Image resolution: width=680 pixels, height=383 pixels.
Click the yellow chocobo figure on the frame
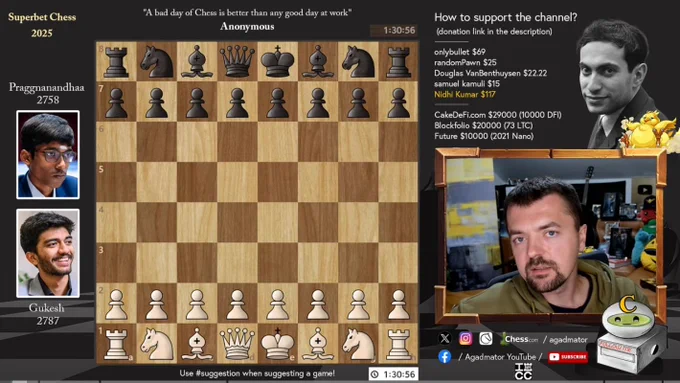tap(648, 129)
